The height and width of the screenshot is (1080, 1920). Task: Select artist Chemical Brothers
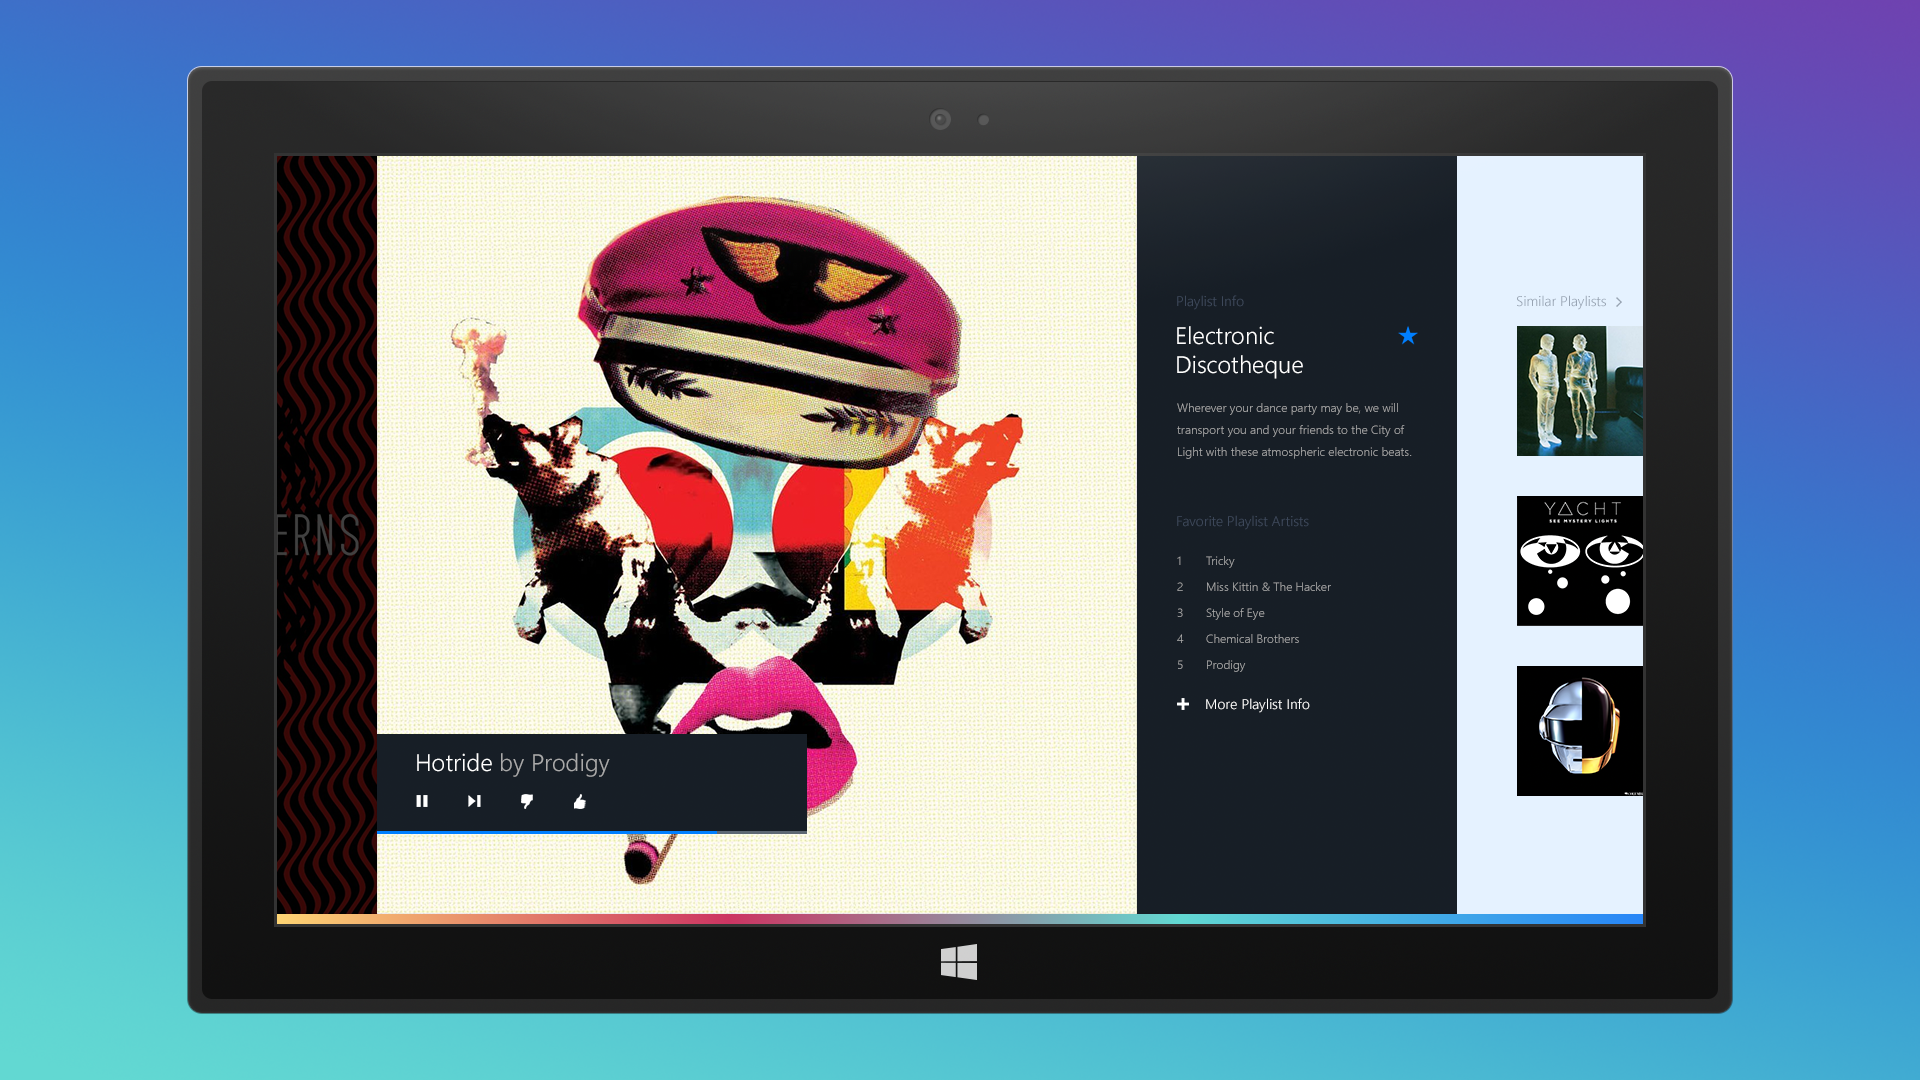1252,639
